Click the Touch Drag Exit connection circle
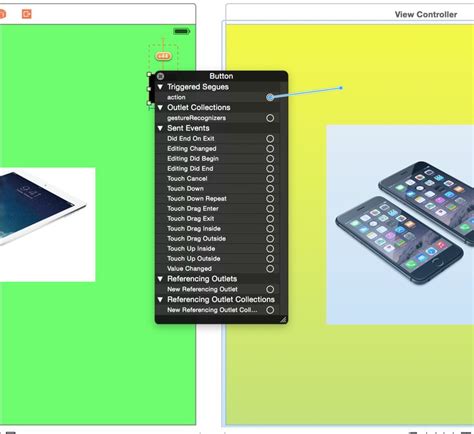Screen dimensions: 474x434 tap(270, 219)
